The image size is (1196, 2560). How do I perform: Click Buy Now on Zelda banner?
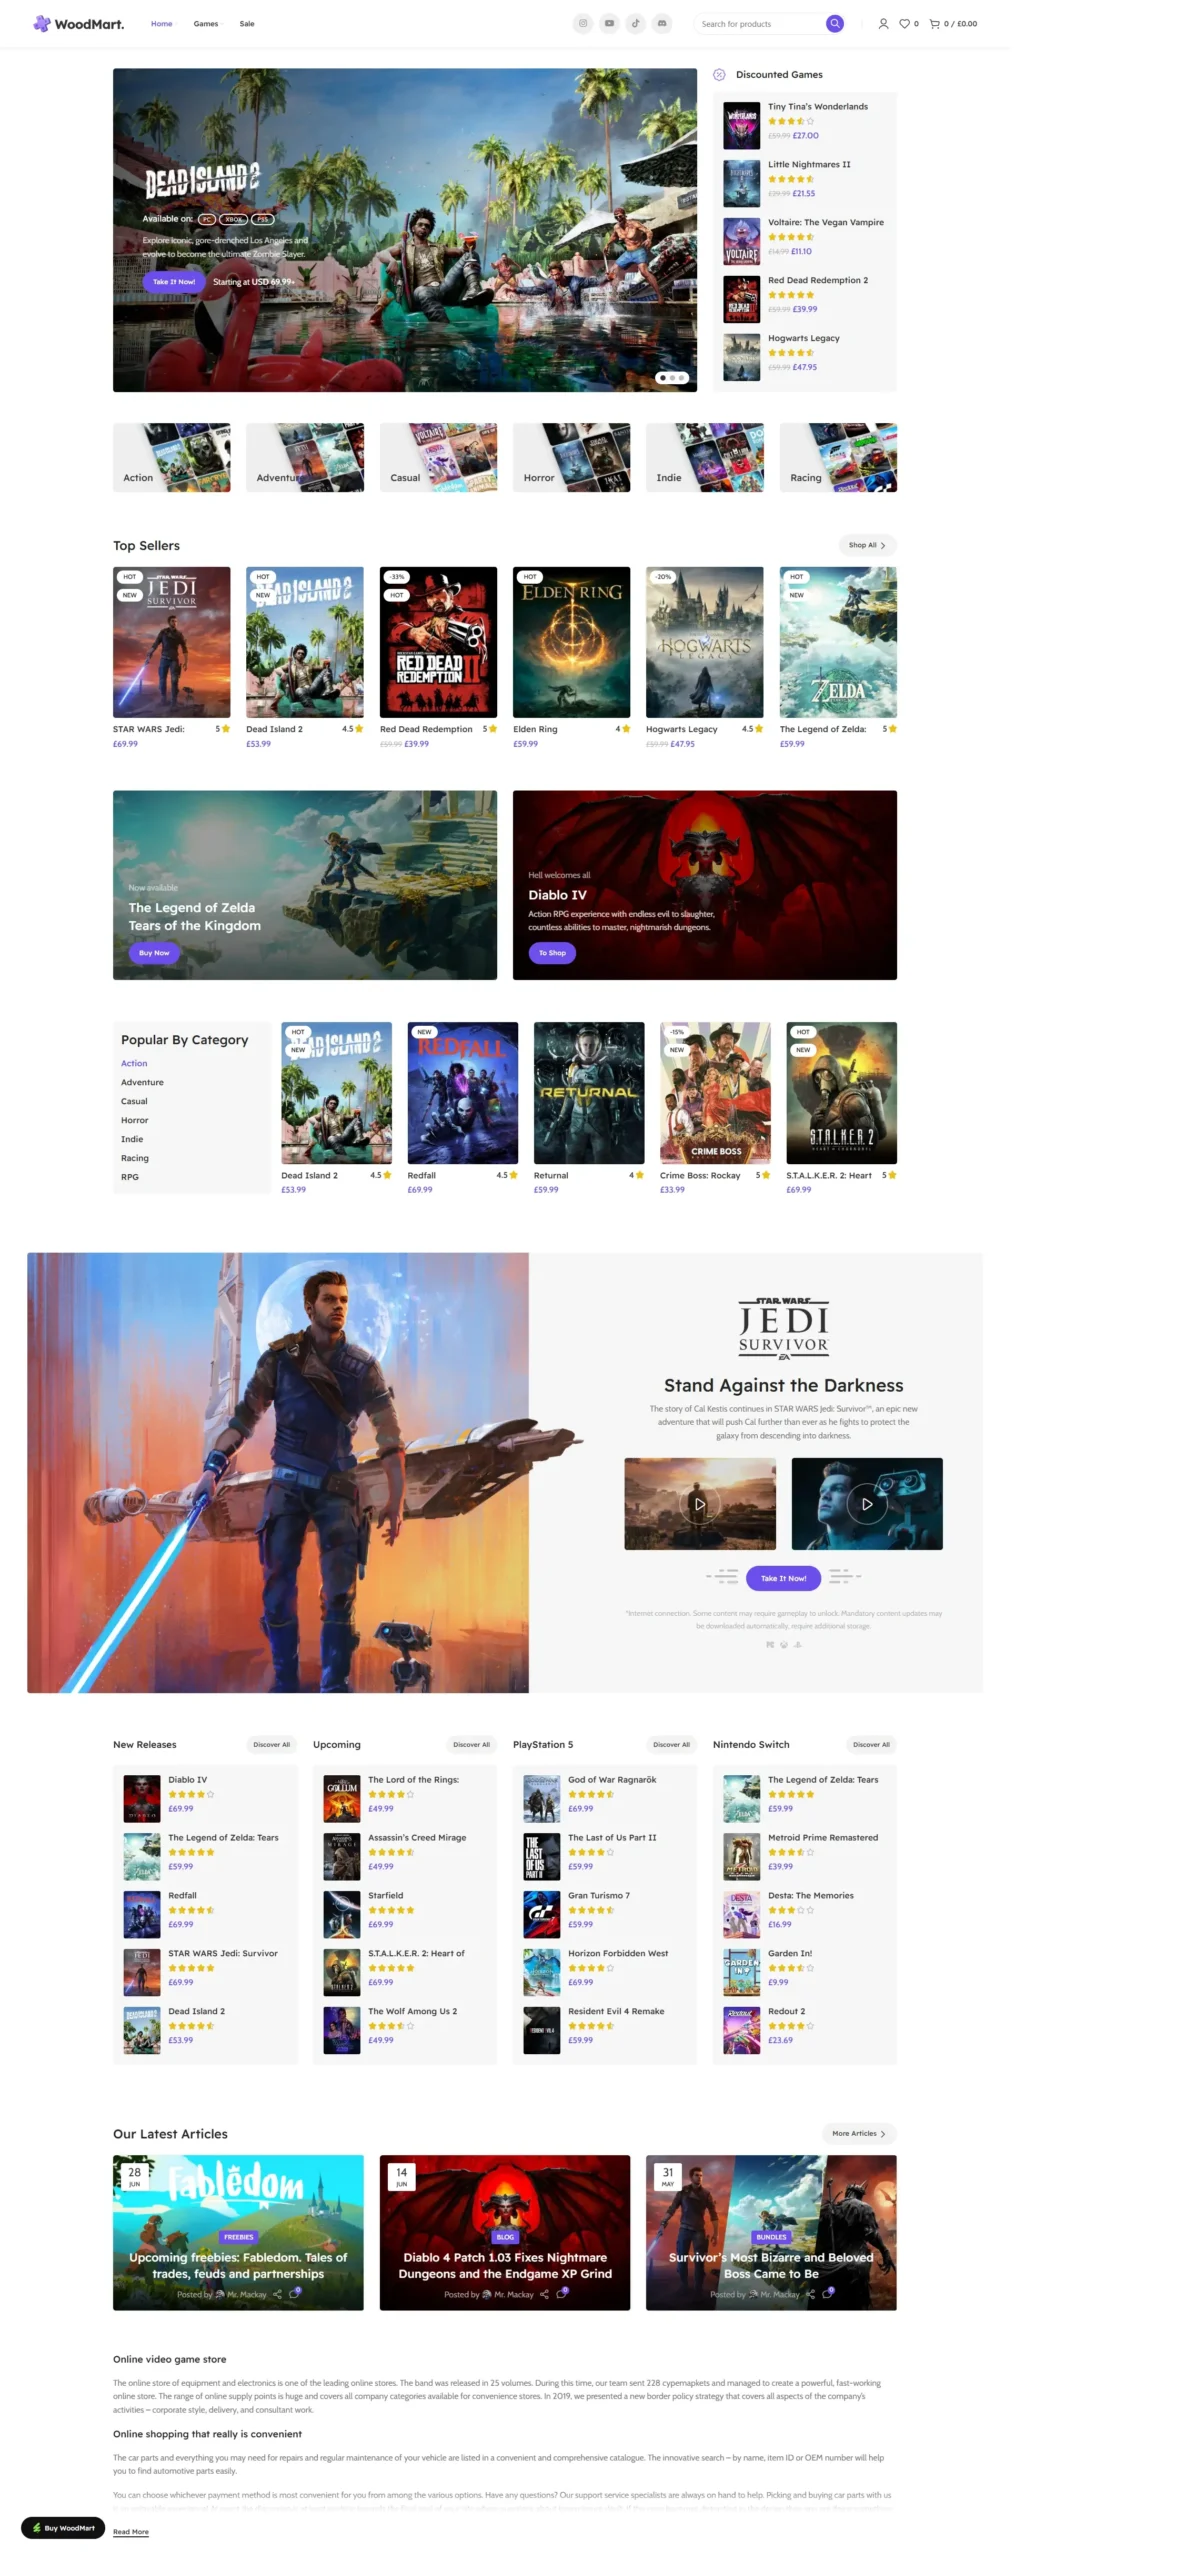pyautogui.click(x=154, y=953)
